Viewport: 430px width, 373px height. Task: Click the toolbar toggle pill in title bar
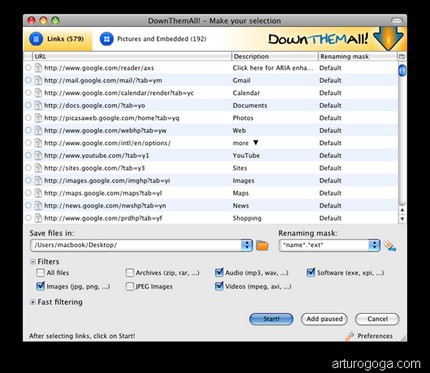pyautogui.click(x=397, y=21)
